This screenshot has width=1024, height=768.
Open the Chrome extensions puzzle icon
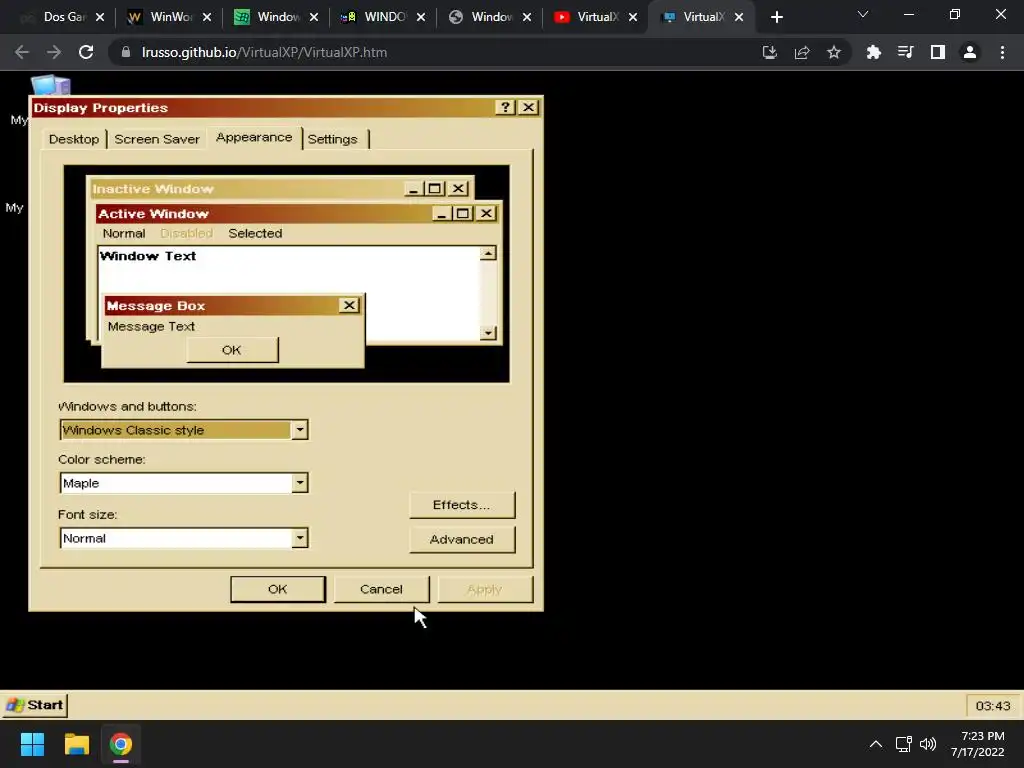click(x=873, y=52)
